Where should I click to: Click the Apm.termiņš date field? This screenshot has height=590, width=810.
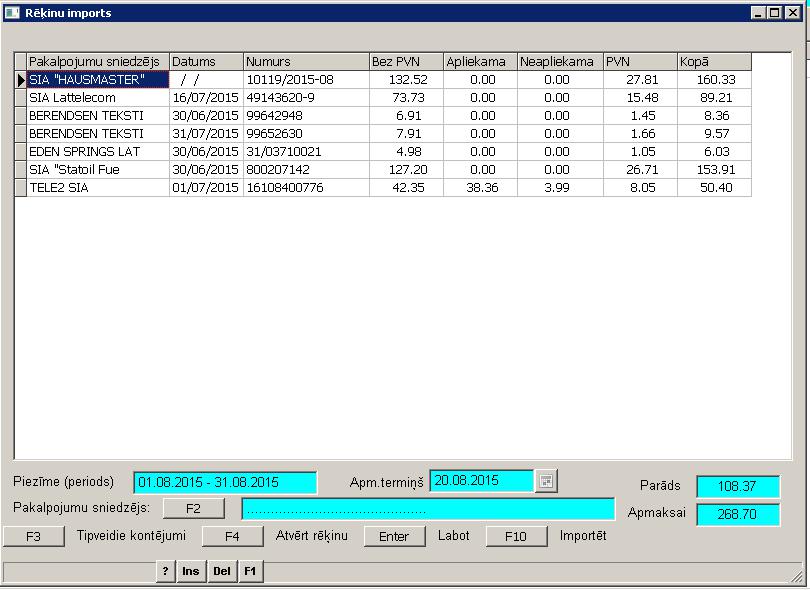coord(481,481)
